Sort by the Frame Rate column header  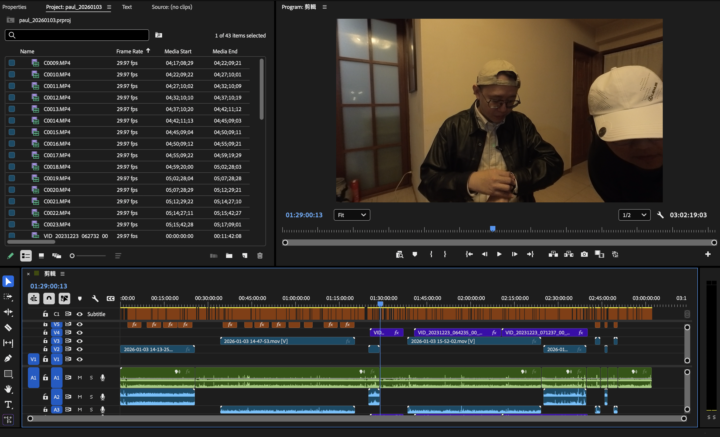(x=131, y=51)
